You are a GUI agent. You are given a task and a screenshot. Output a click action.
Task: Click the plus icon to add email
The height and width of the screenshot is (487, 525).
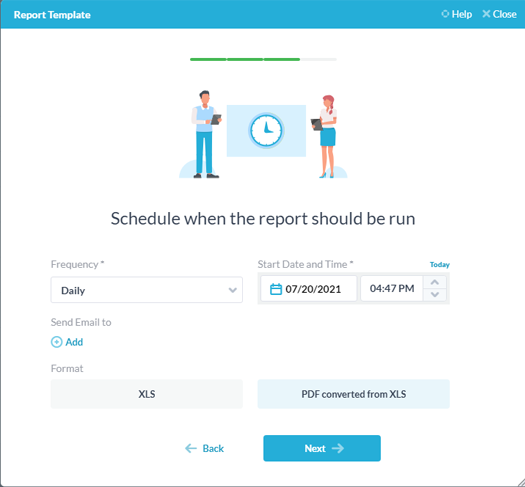tap(57, 342)
